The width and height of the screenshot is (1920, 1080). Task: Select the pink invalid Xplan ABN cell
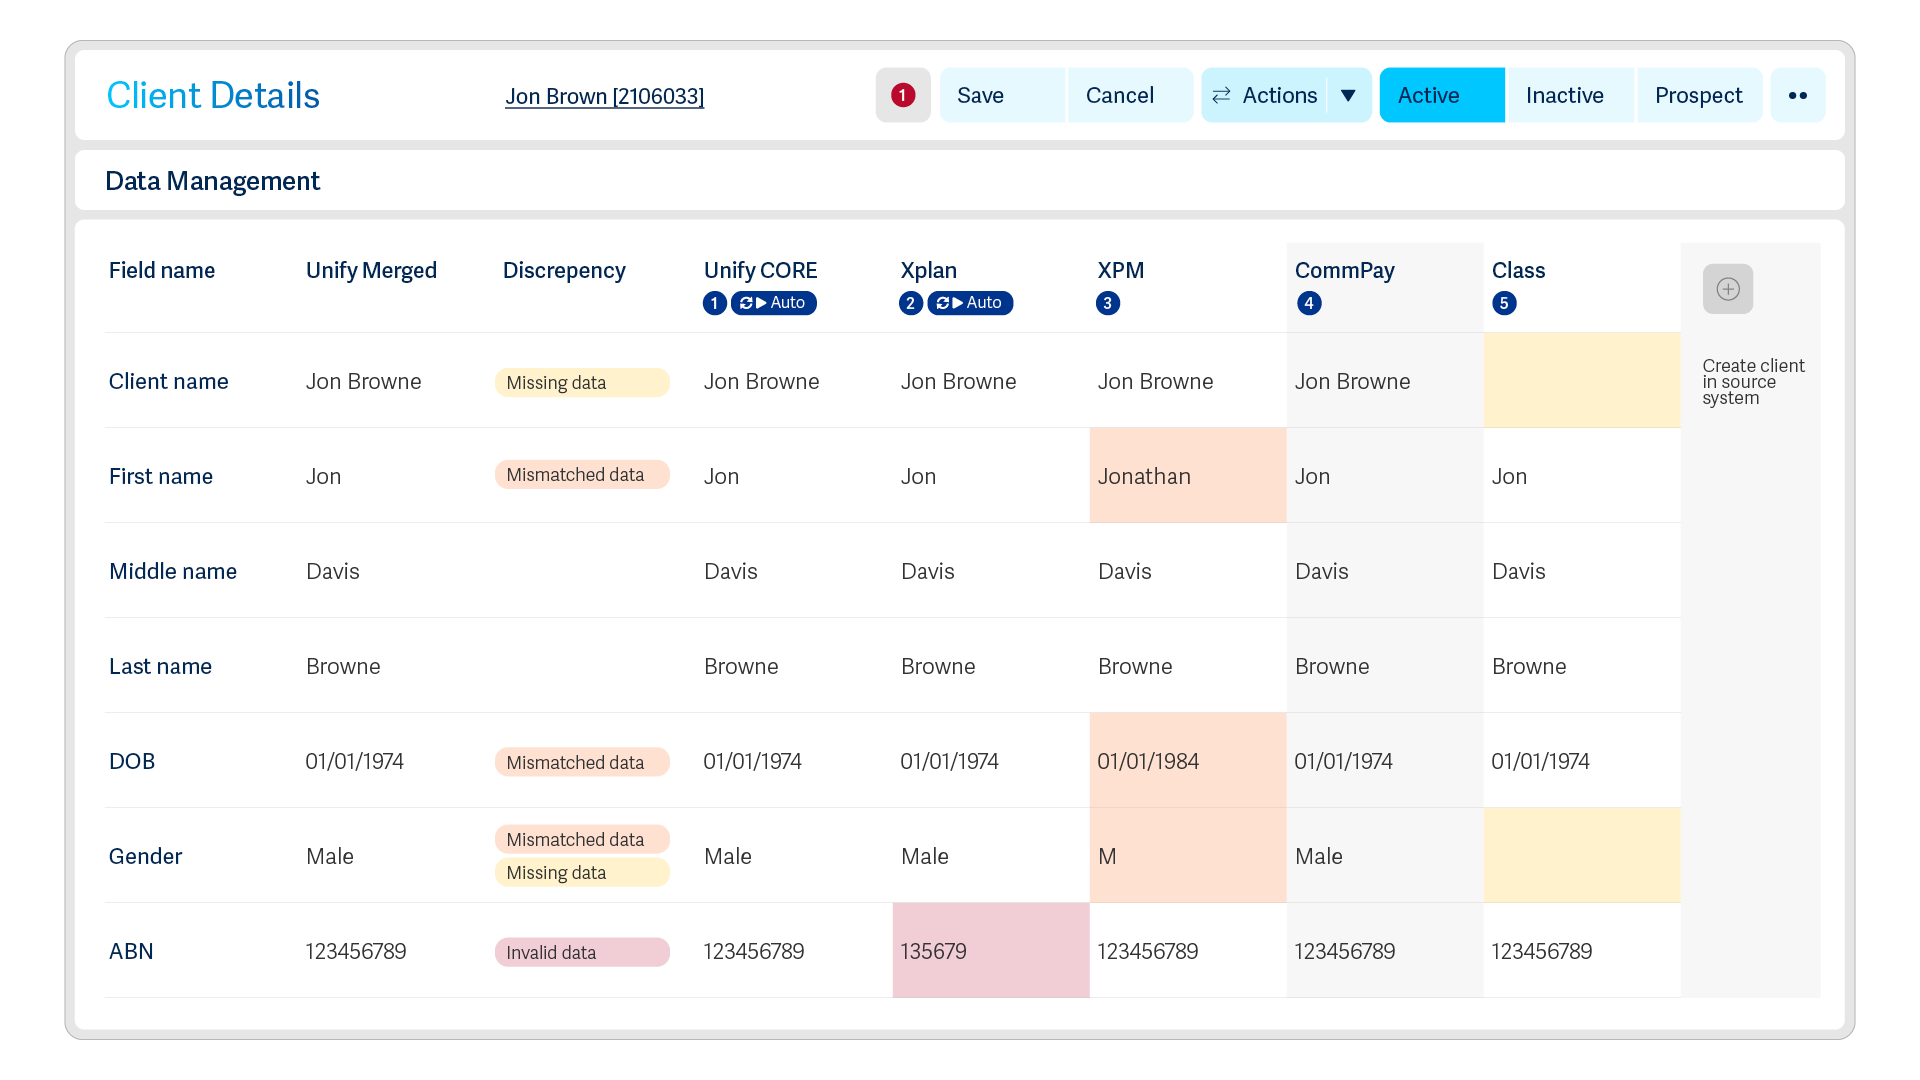point(990,950)
